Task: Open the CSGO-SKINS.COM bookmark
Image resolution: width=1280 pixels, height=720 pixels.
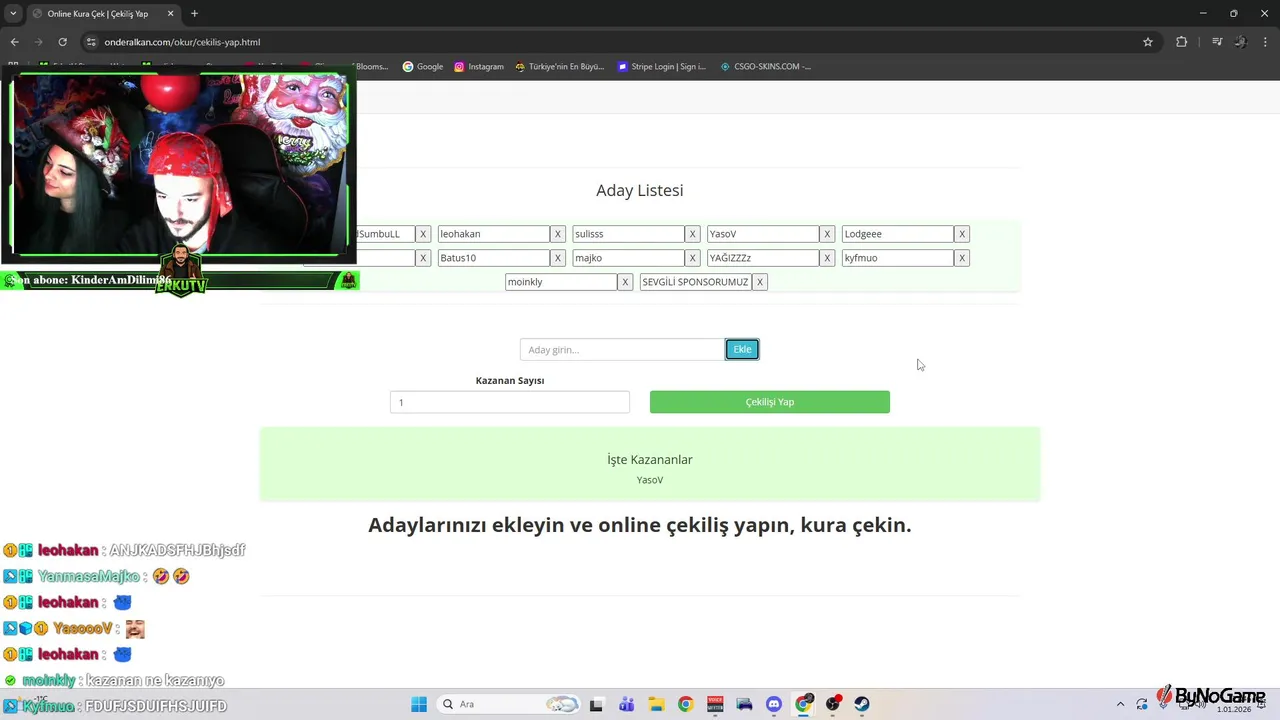Action: (x=766, y=67)
